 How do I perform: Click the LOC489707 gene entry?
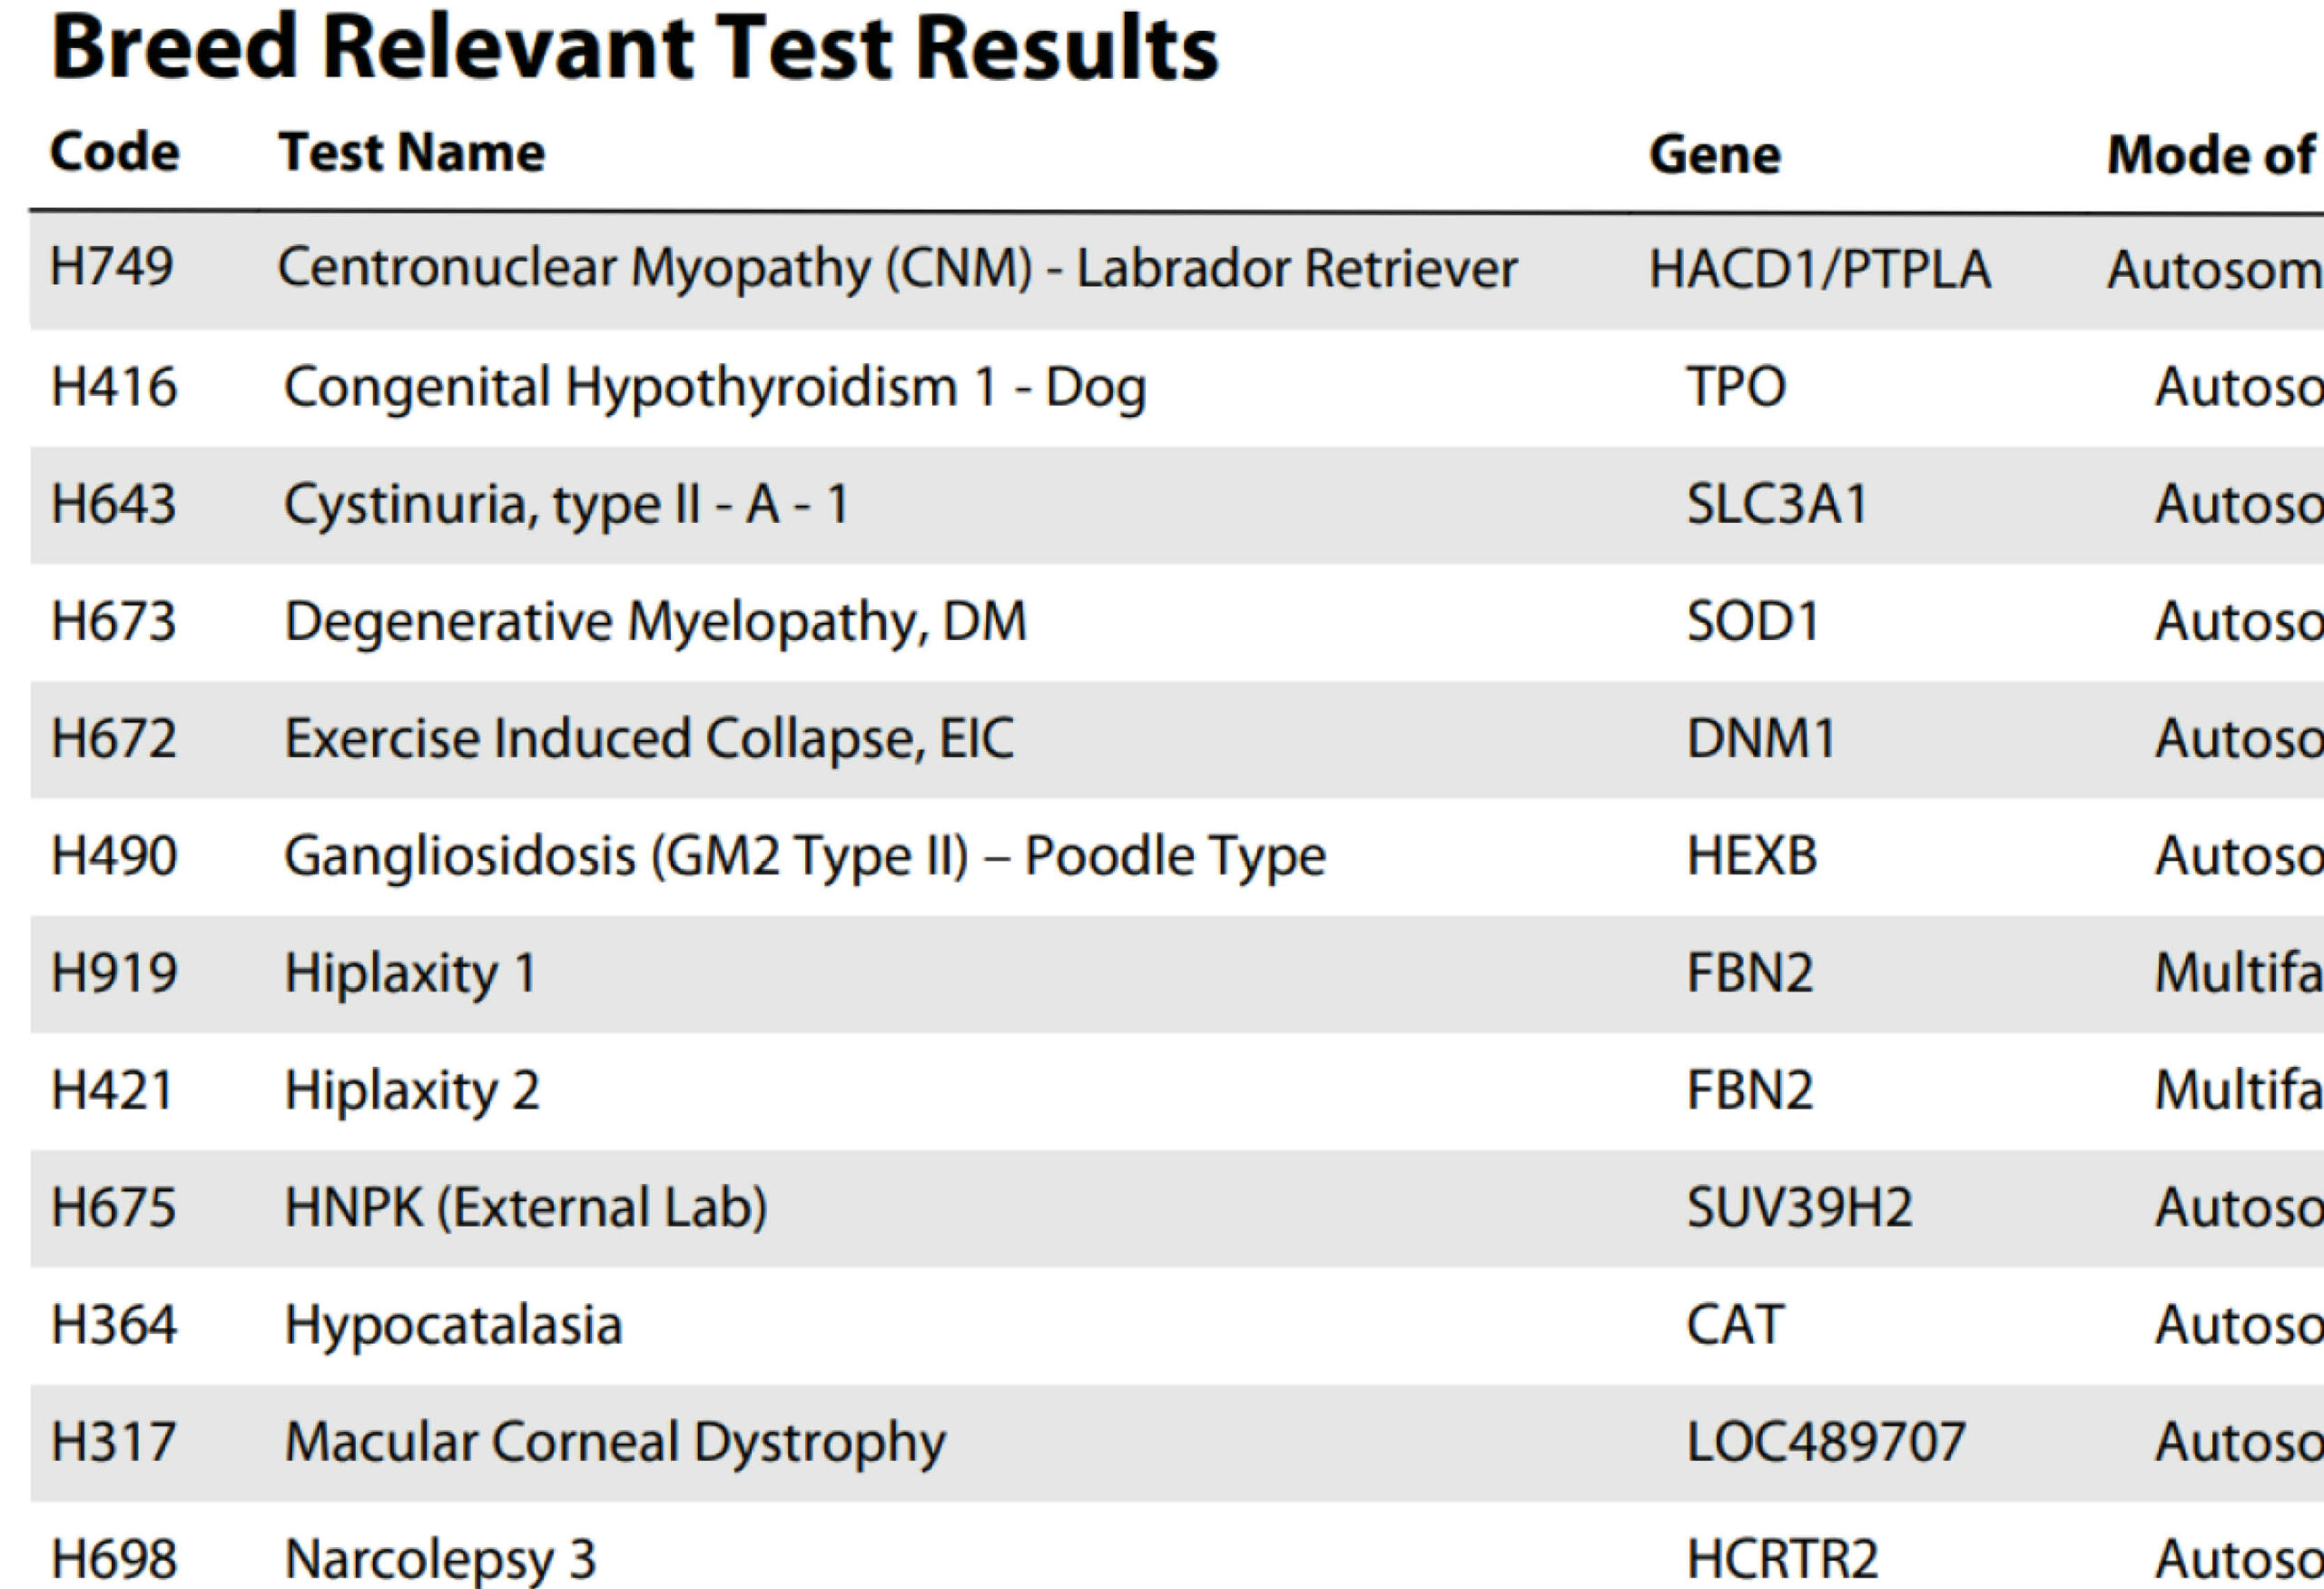[x=1826, y=1442]
